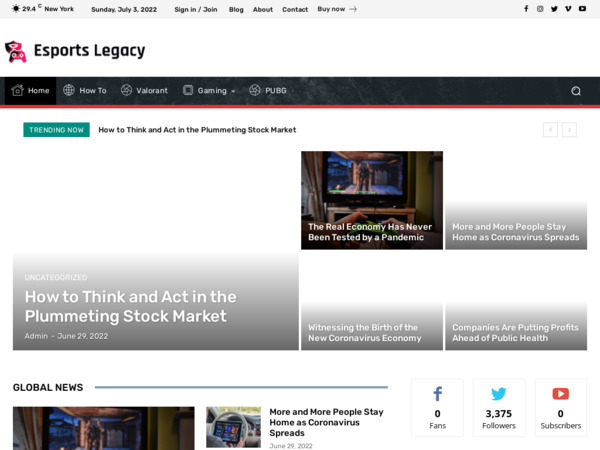Open the PUBG menu item

pos(268,91)
